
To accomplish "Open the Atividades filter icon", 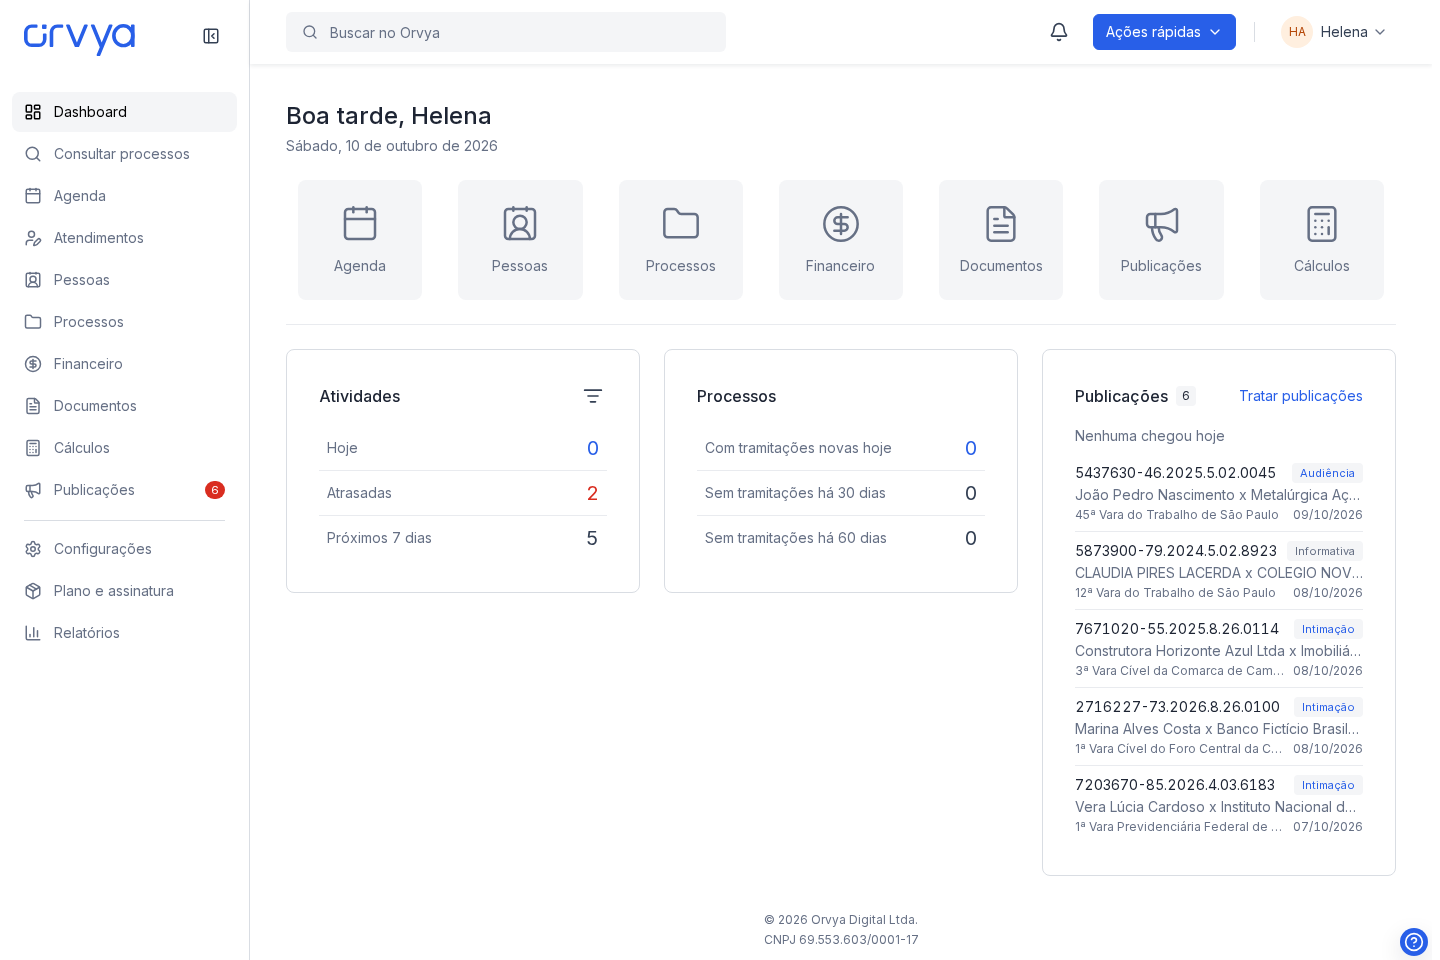I will tap(593, 396).
